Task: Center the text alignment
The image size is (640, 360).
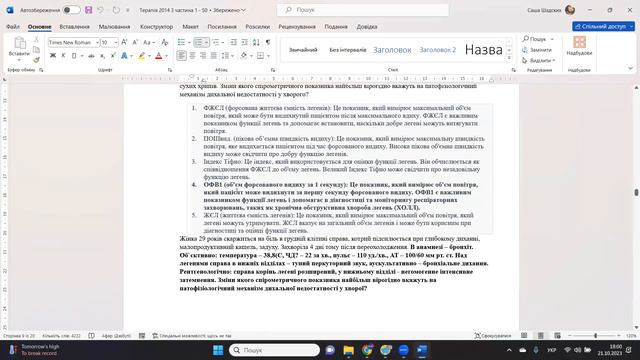Action: (x=192, y=56)
